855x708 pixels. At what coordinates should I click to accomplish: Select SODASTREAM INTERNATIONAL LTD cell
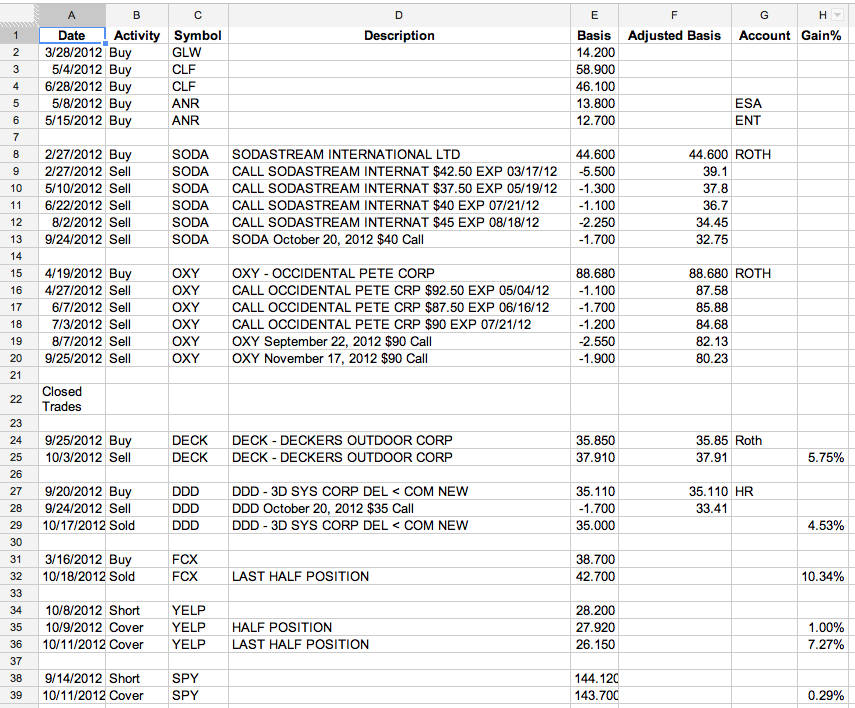tap(399, 154)
